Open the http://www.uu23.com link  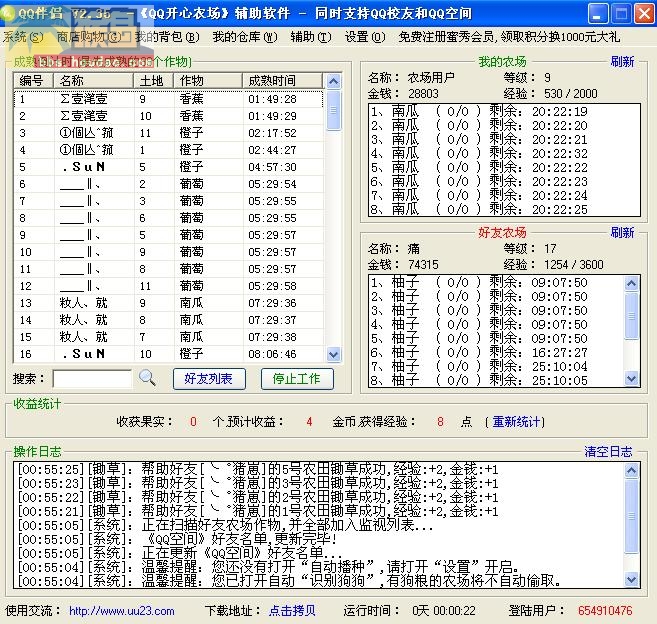[122, 611]
